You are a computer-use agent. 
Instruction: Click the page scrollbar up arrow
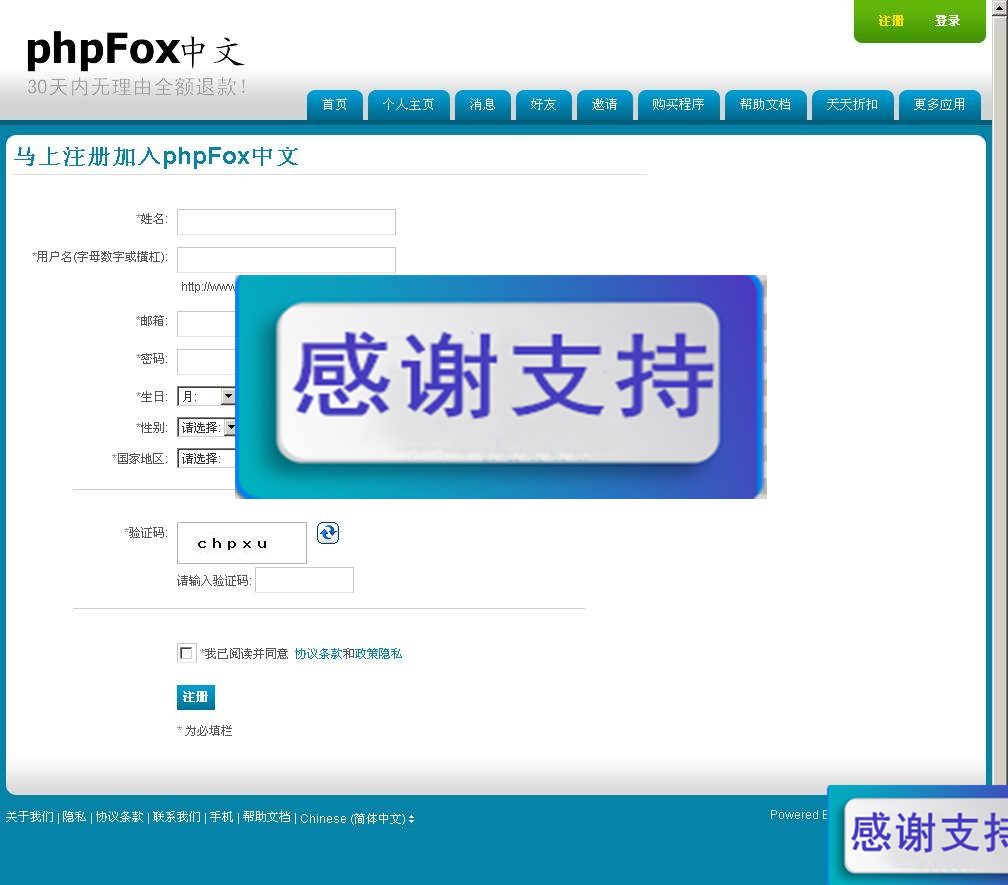point(1000,8)
